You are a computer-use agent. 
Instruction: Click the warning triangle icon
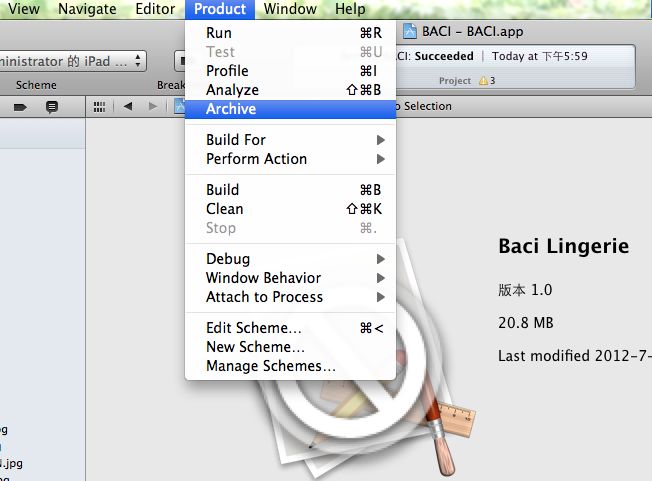[x=483, y=81]
